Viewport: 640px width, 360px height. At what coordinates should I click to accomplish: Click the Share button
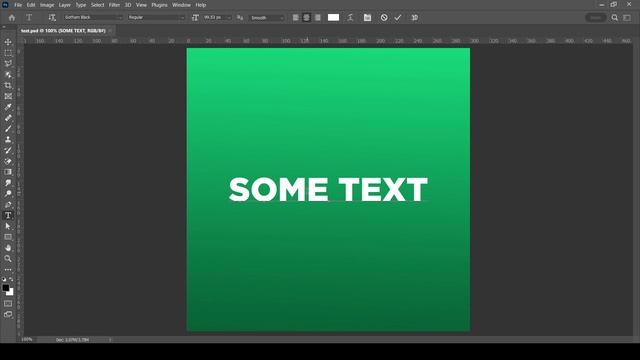[x=596, y=18]
